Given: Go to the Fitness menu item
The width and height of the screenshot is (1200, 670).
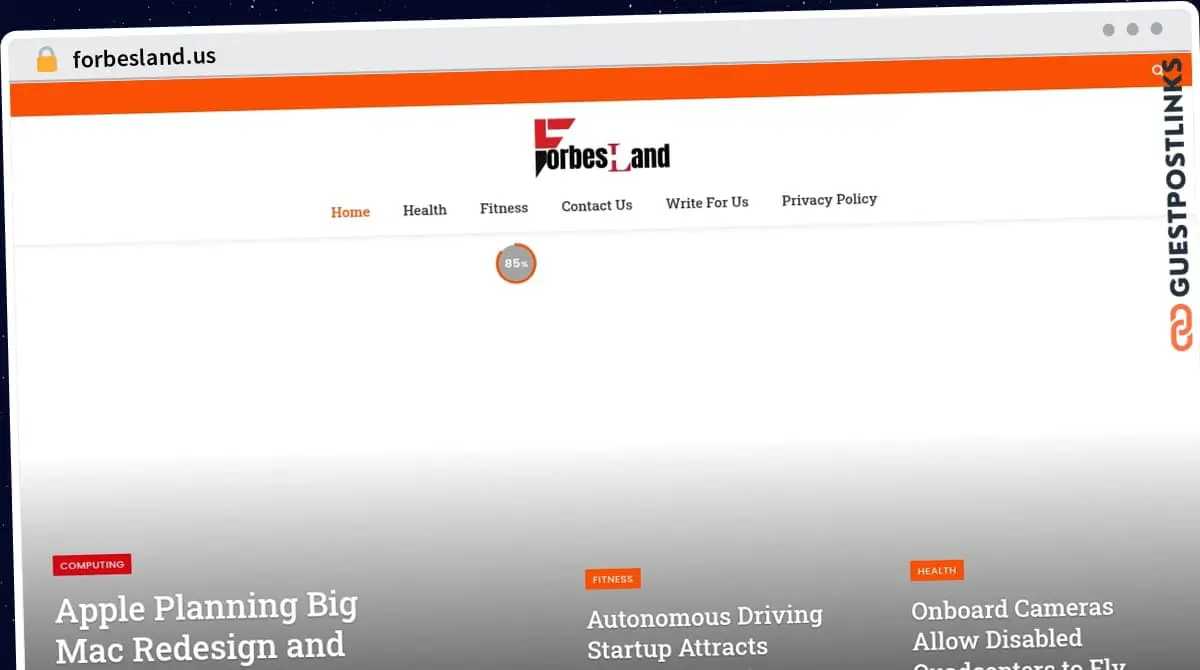Looking at the screenshot, I should click(x=504, y=208).
